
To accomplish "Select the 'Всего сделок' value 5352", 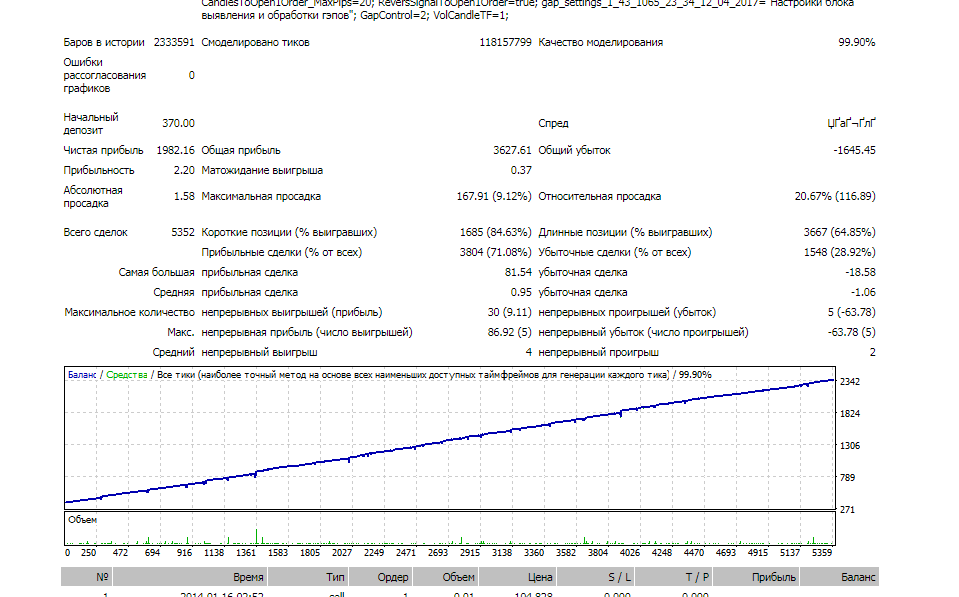I will pyautogui.click(x=182, y=232).
